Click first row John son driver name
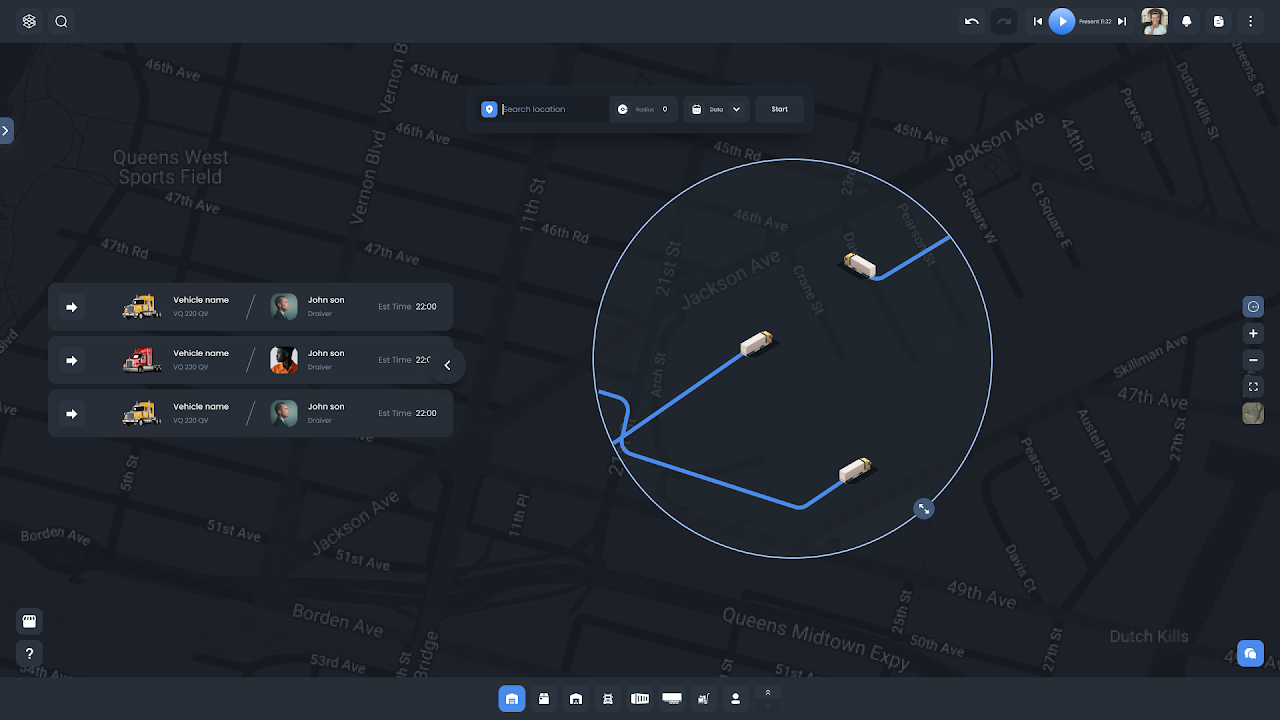 (x=326, y=300)
